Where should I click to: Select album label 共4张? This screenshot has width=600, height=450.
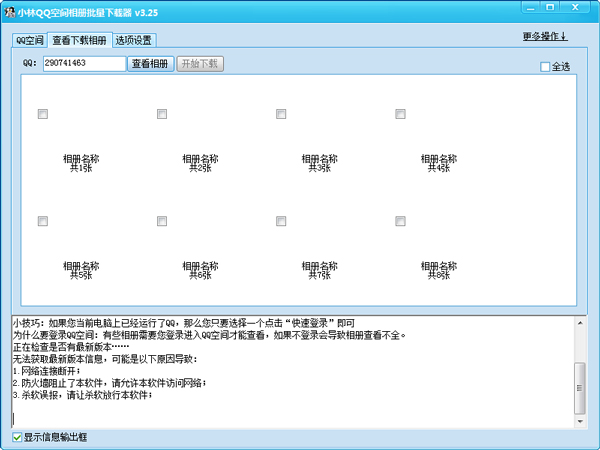tap(439, 163)
